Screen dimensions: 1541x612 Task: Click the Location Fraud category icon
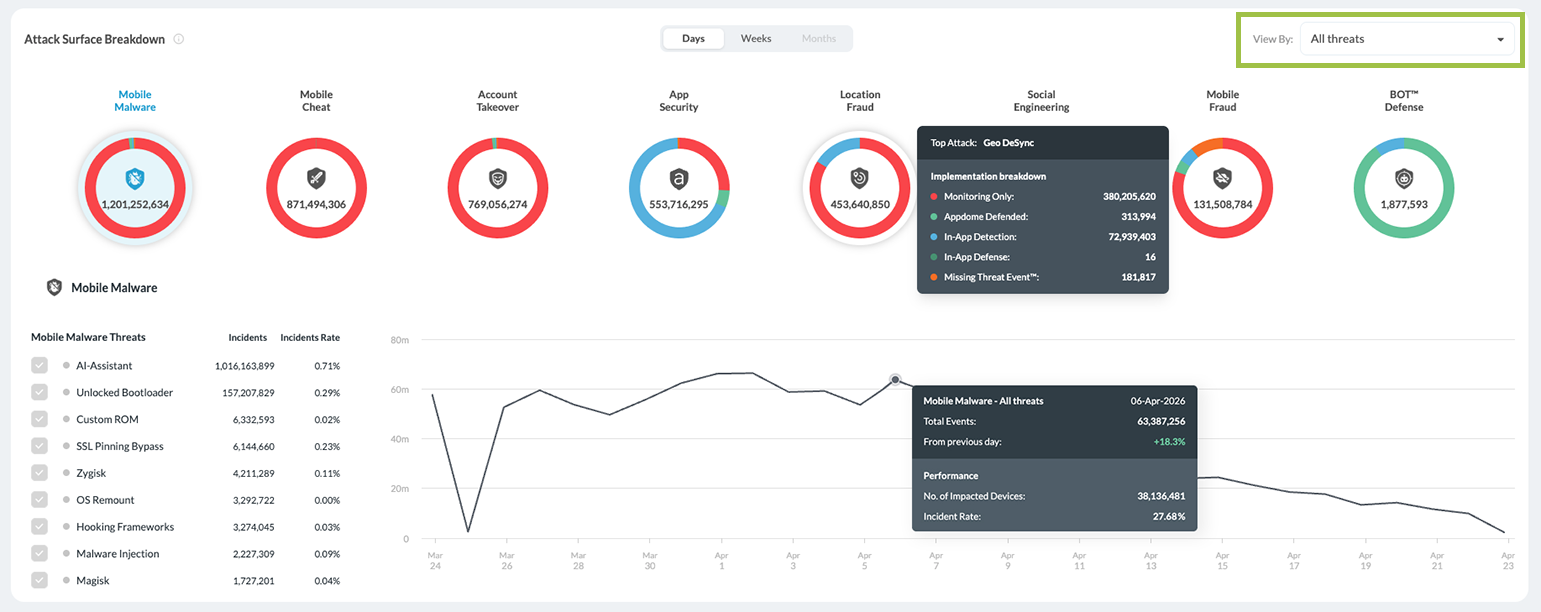(859, 179)
